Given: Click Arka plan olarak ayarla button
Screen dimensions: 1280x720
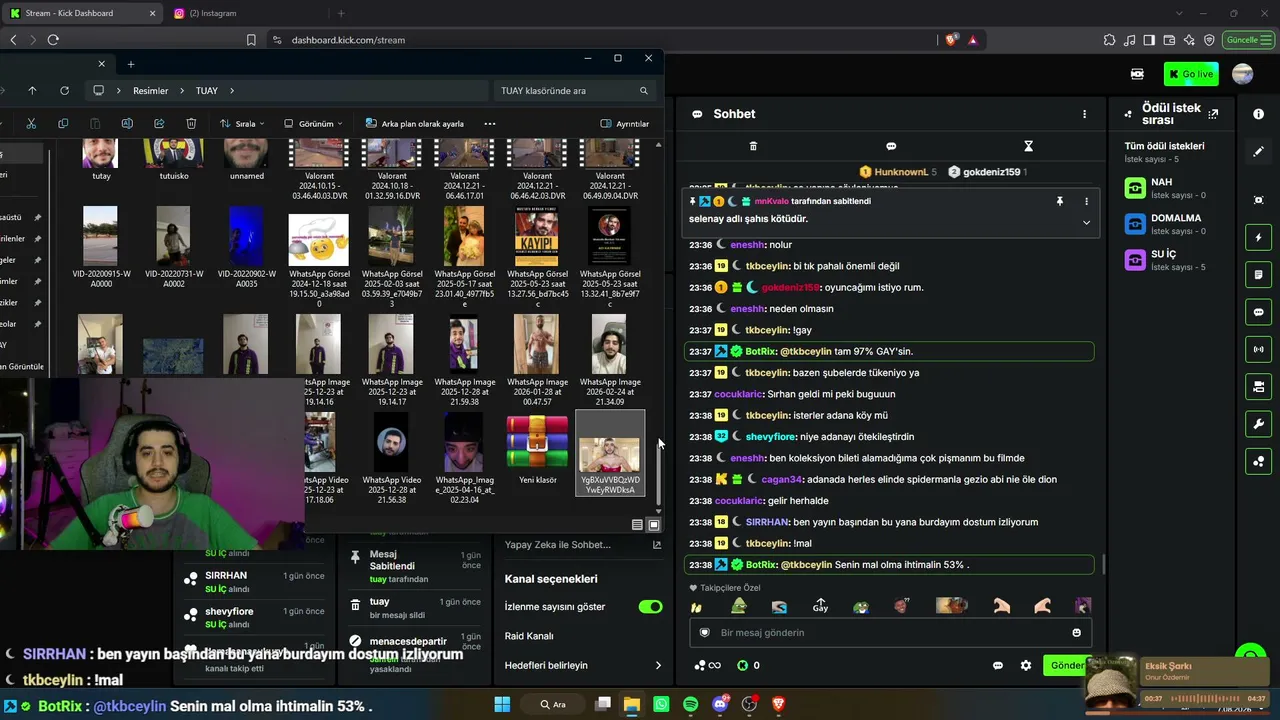Looking at the screenshot, I should click(x=414, y=124).
